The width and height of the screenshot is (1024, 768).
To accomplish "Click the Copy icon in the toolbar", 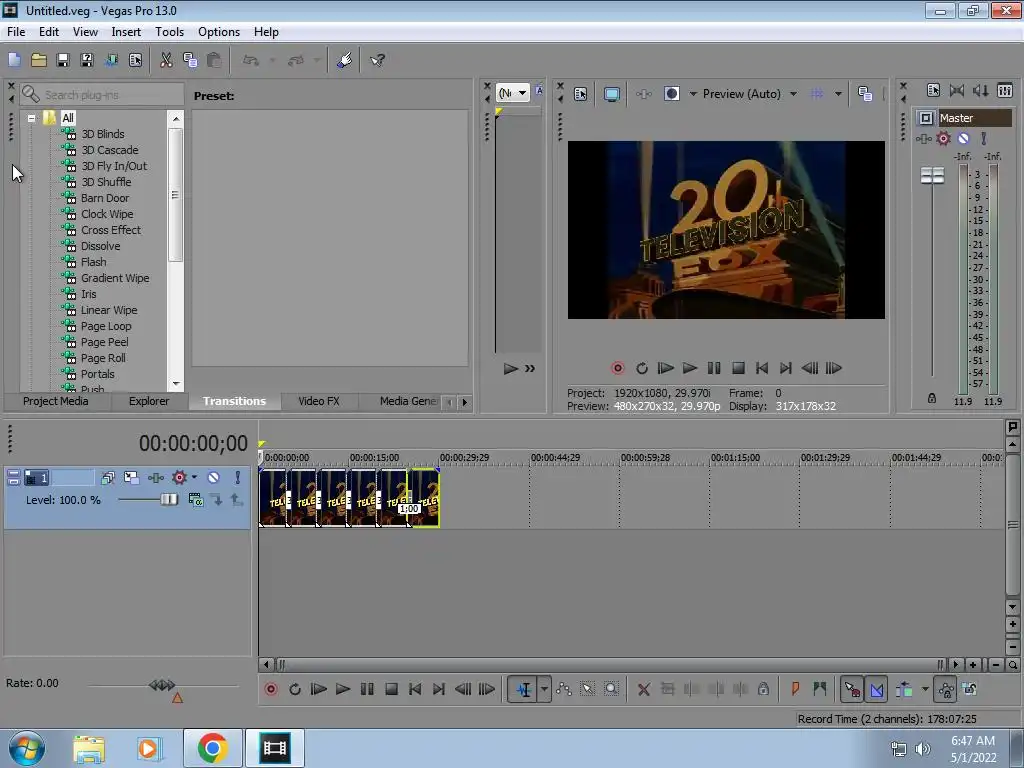I will (190, 60).
